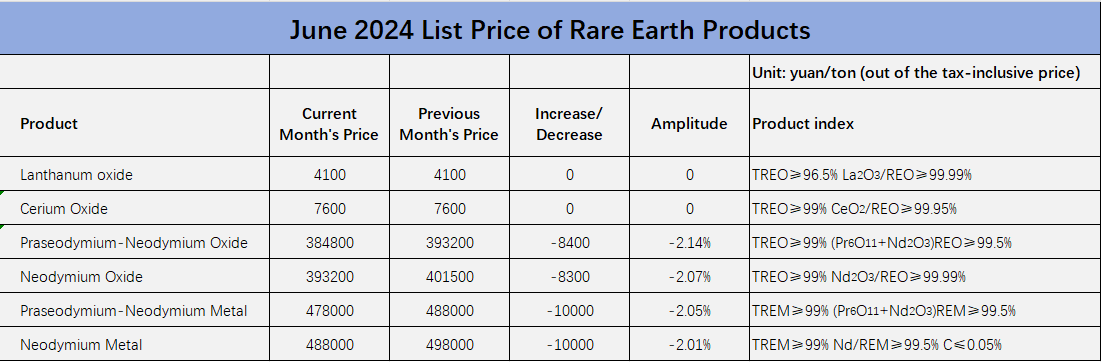This screenshot has height=362, width=1101.
Task: Click the Praseodymium-Neodymium Oxide cell
Action: 135,243
